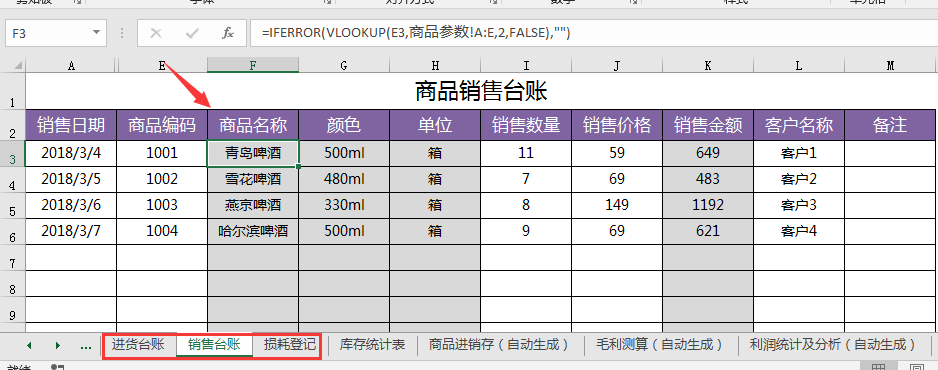Select sales amount cell 649
The image size is (938, 370).
pyautogui.click(x=708, y=153)
